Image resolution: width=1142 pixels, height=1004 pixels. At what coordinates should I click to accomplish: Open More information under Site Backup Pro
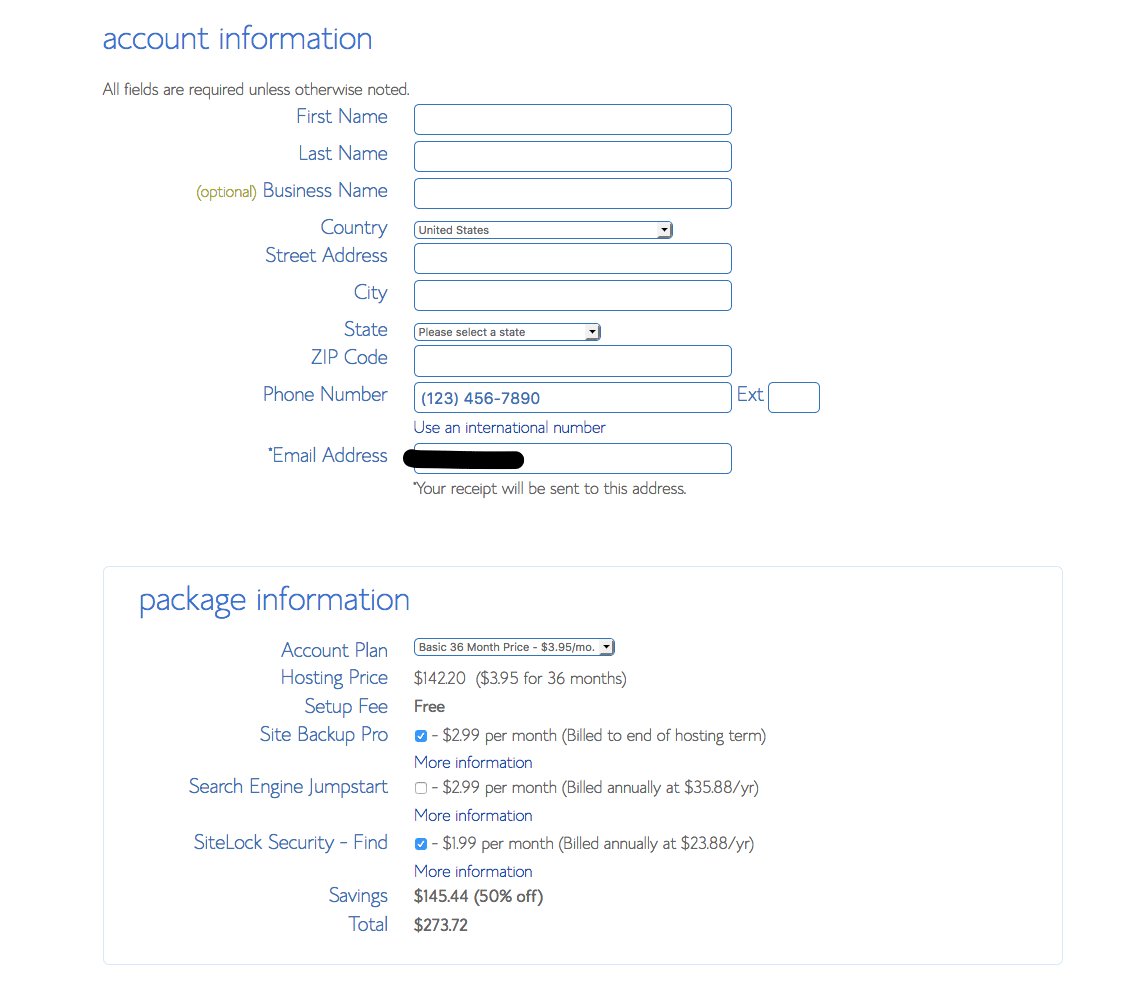[473, 762]
